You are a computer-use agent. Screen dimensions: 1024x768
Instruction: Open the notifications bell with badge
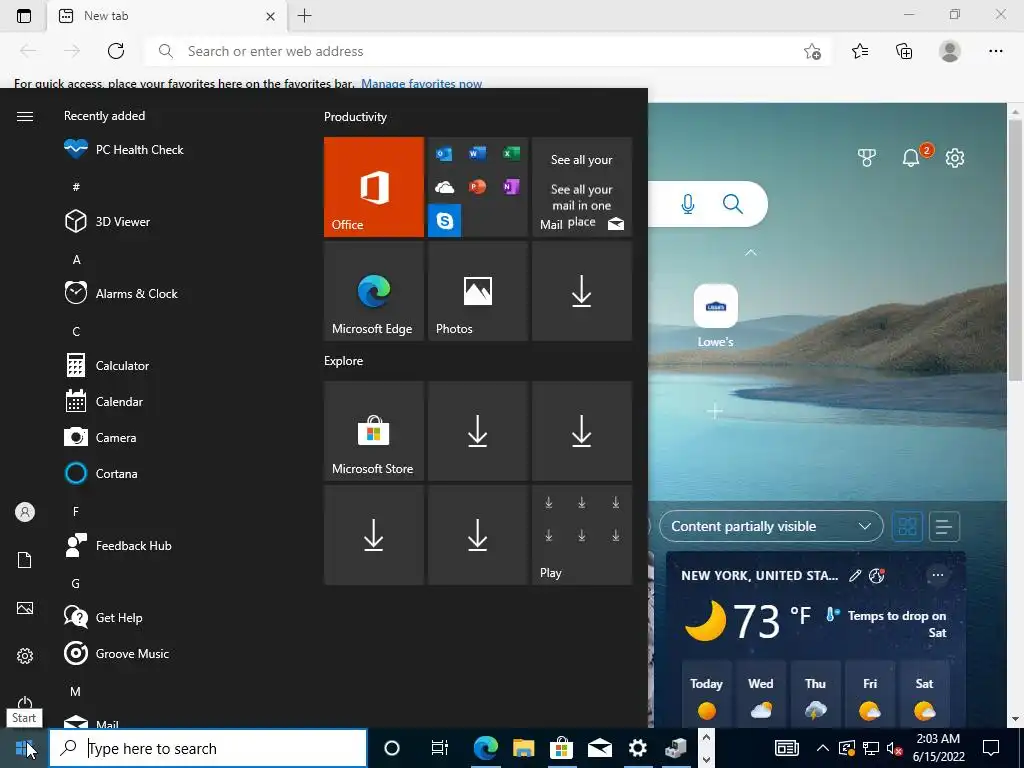click(912, 157)
